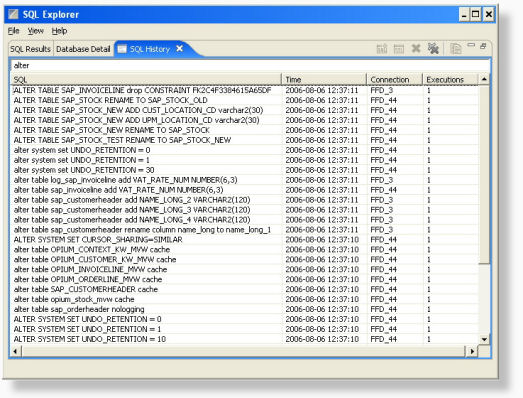This screenshot has width=523, height=398.
Task: Click the 'alter' filter text field
Action: tap(250, 65)
